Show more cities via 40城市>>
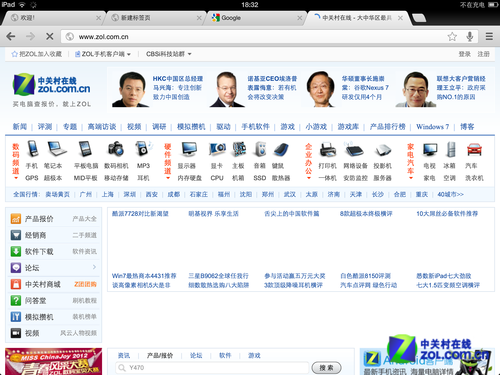Image resolution: width=500 pixels, height=375 pixels. [x=450, y=194]
